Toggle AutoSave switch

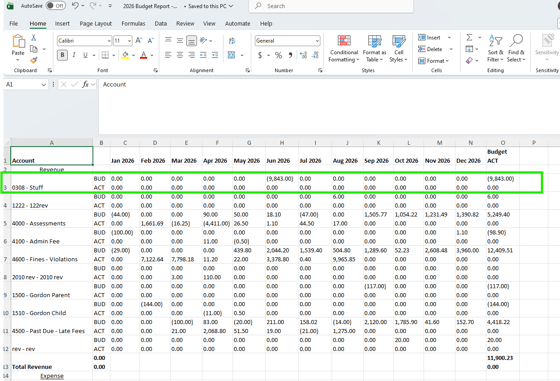point(56,6)
